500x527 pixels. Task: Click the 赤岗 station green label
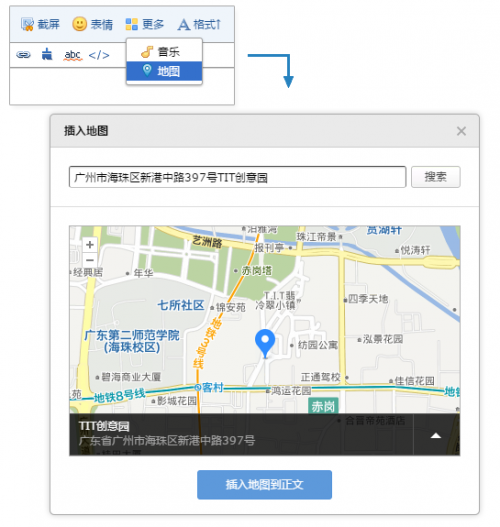[323, 406]
